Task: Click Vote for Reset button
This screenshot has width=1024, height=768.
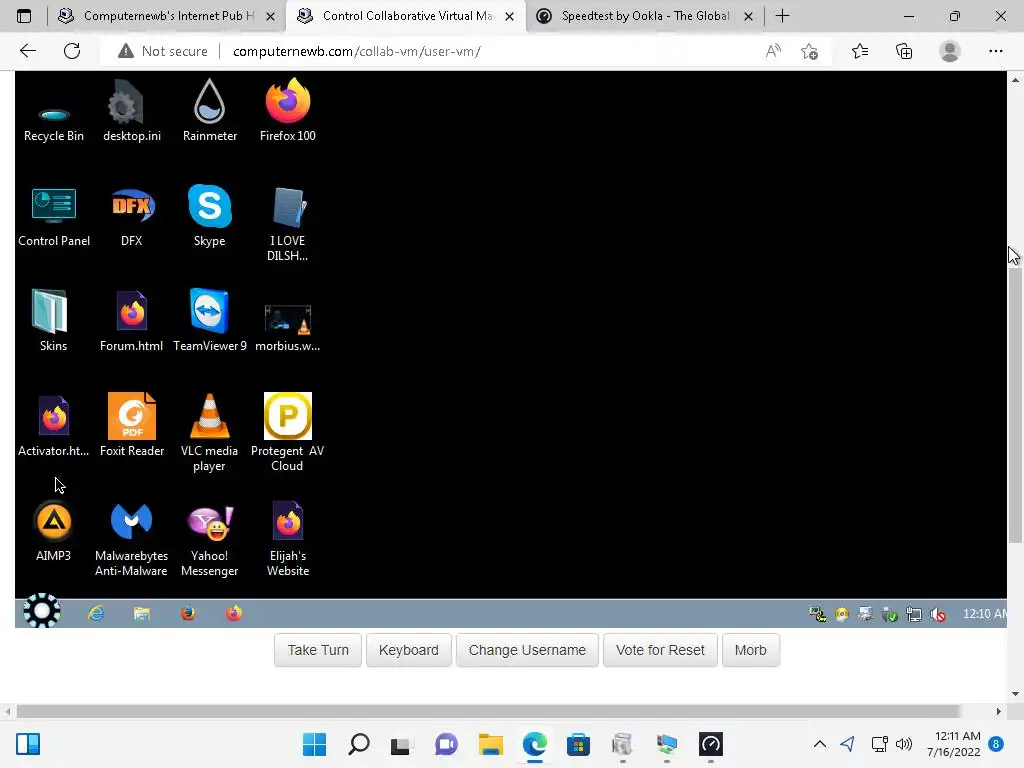Action: (x=660, y=650)
